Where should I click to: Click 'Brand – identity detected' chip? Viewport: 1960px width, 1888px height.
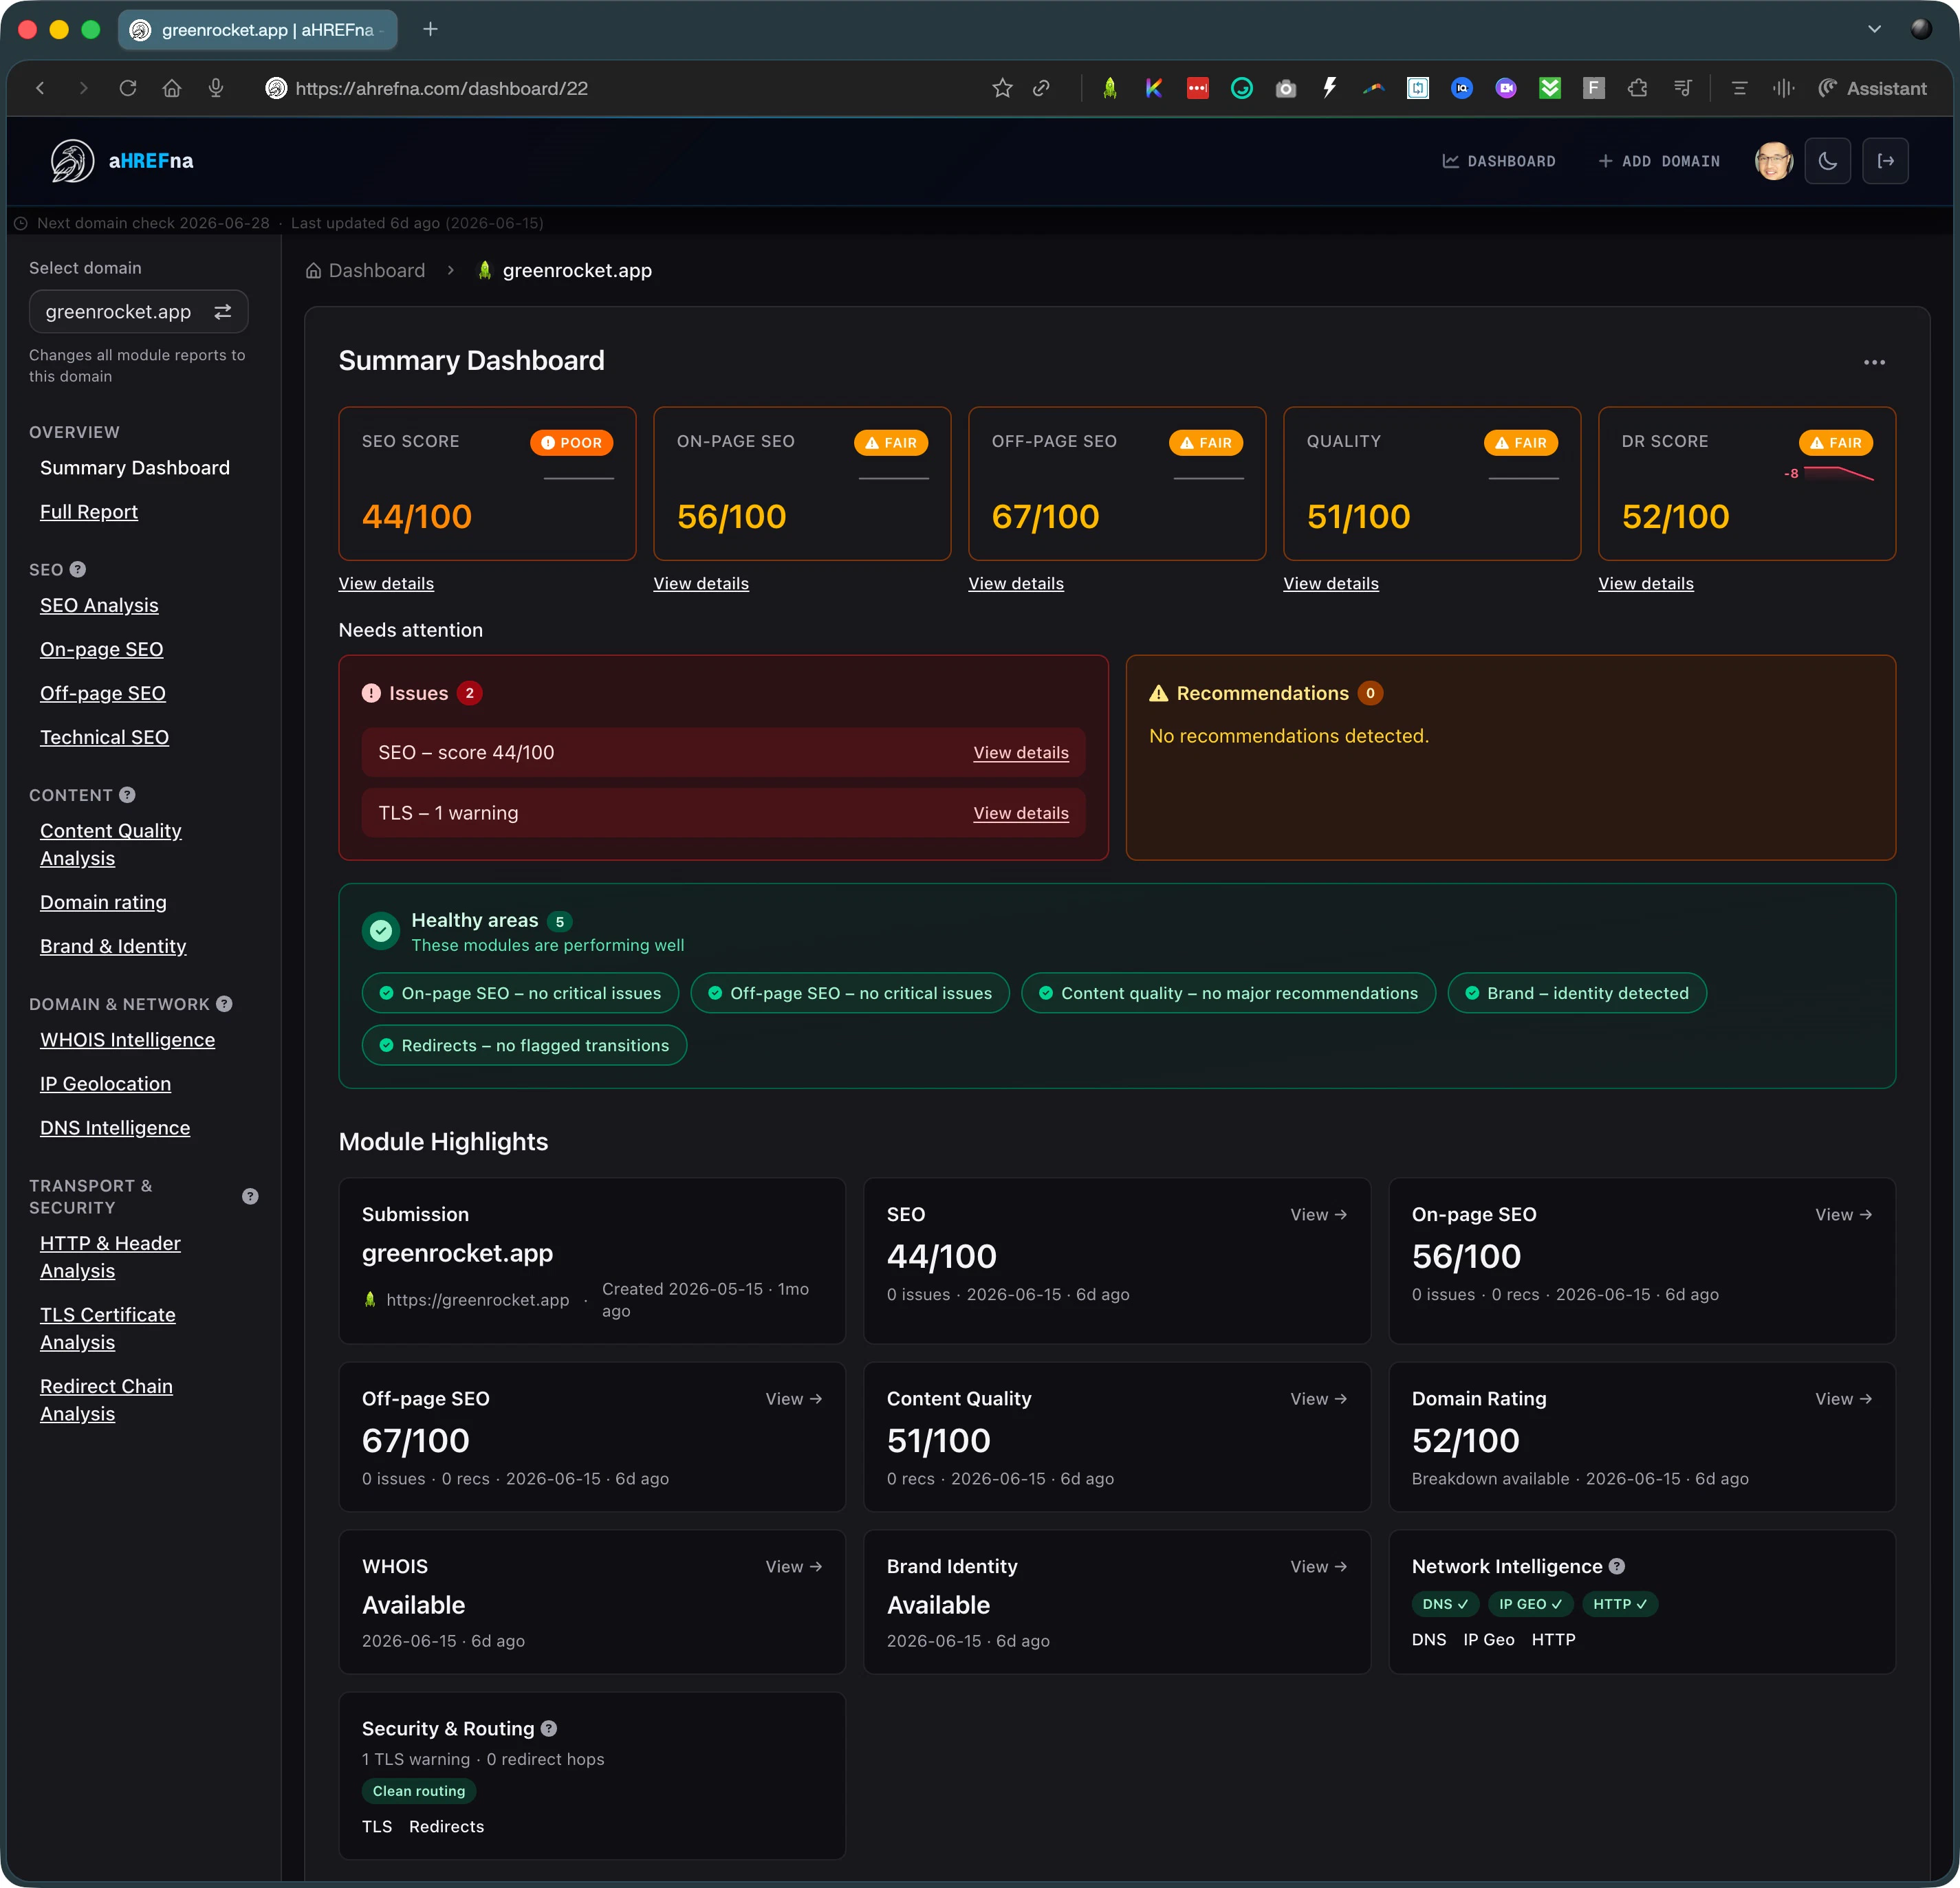point(1577,993)
